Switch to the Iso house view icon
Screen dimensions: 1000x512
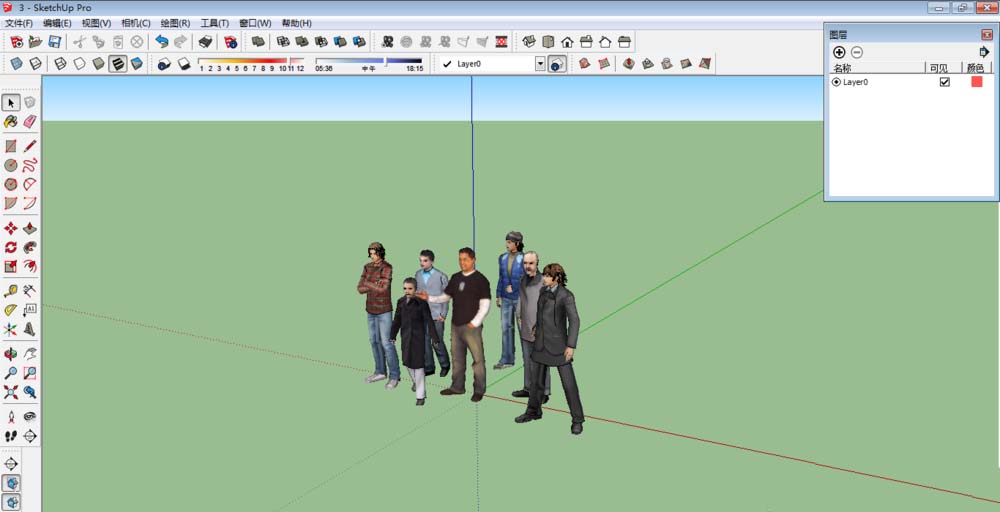(529, 42)
